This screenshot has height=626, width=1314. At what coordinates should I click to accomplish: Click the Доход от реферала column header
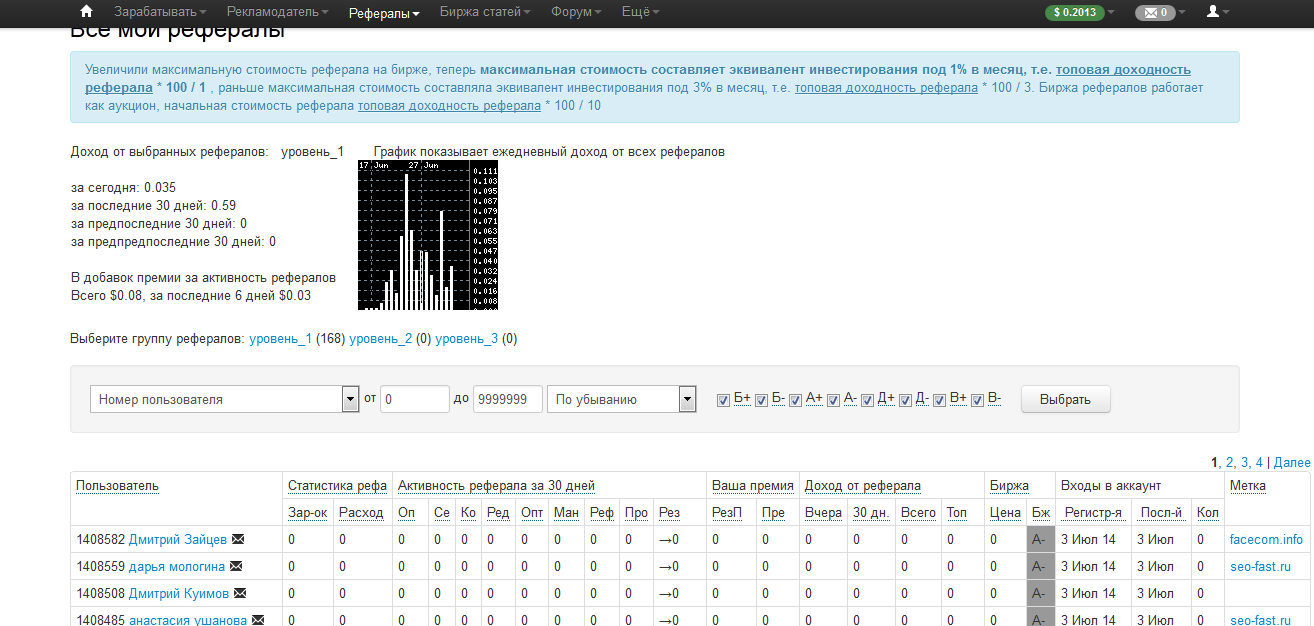coord(863,486)
